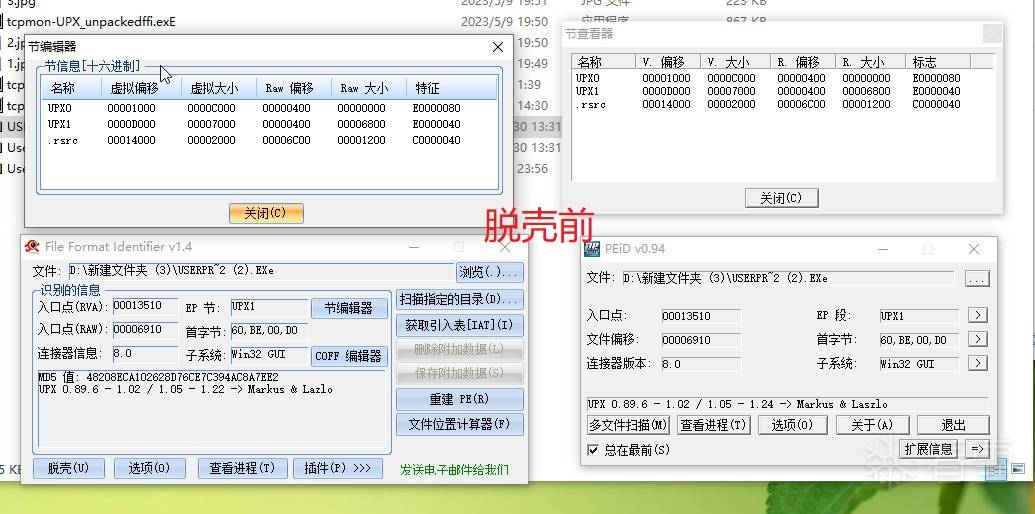Image resolution: width=1035 pixels, height=514 pixels.
Task: Expand EP 段 details arrow in PEiD
Action: pos(977,315)
